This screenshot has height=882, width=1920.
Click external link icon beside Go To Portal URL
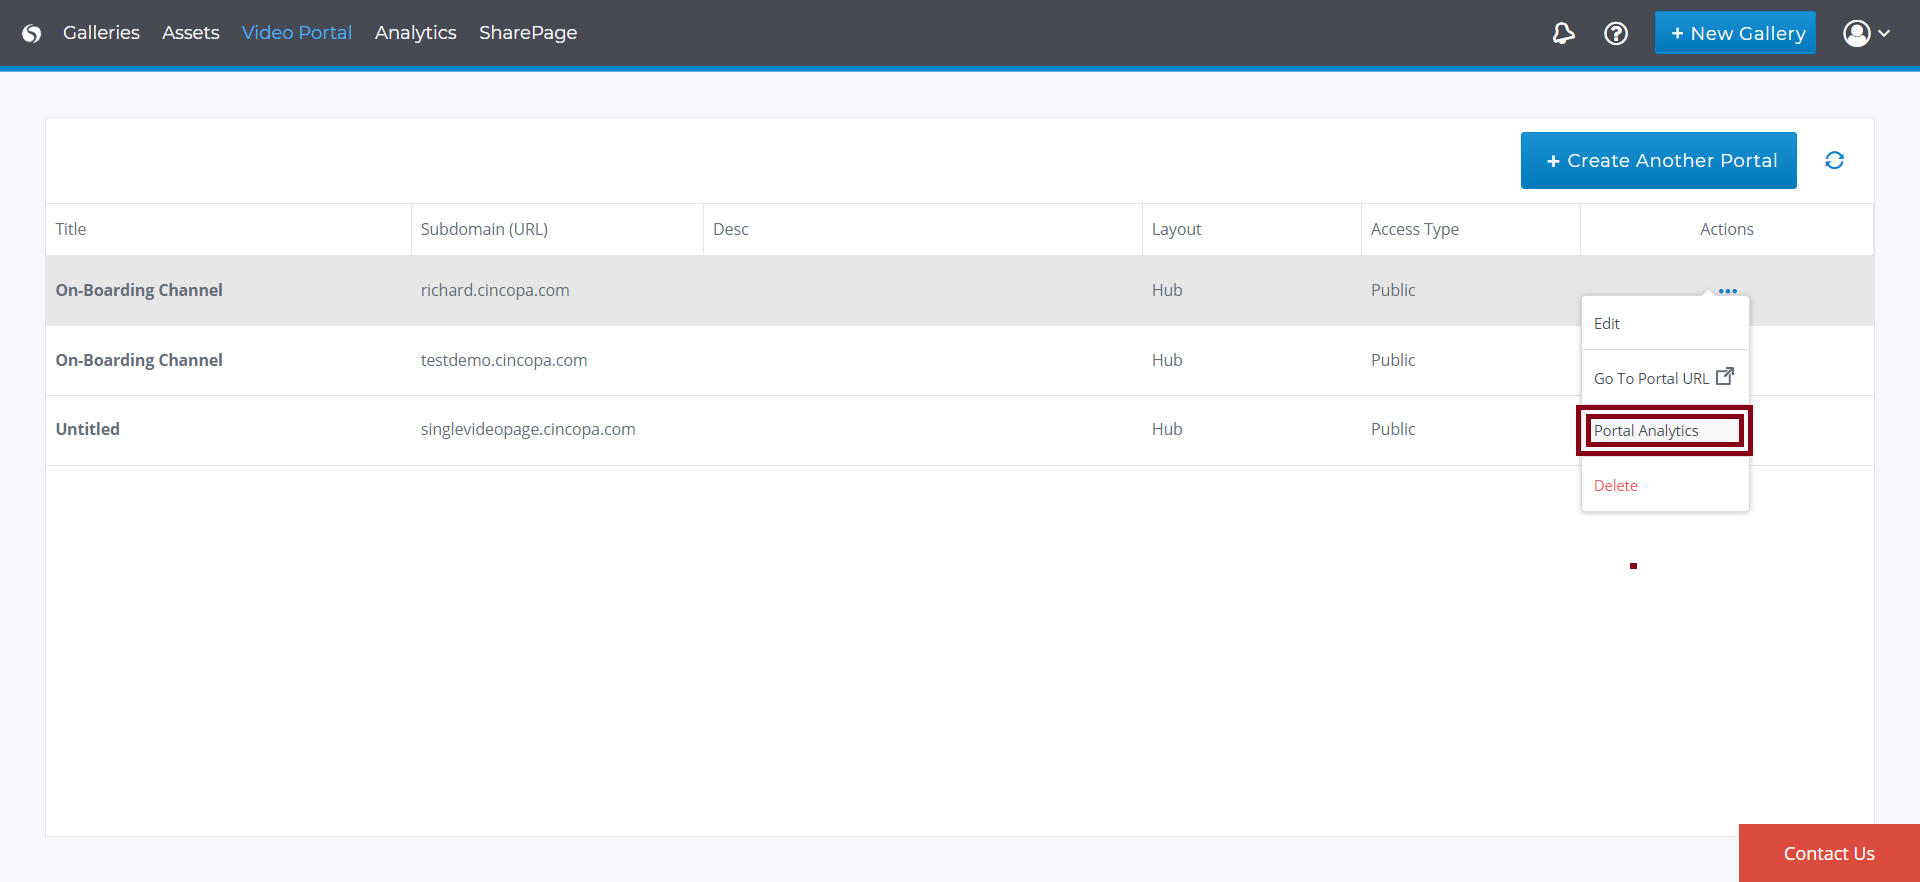[1724, 377]
